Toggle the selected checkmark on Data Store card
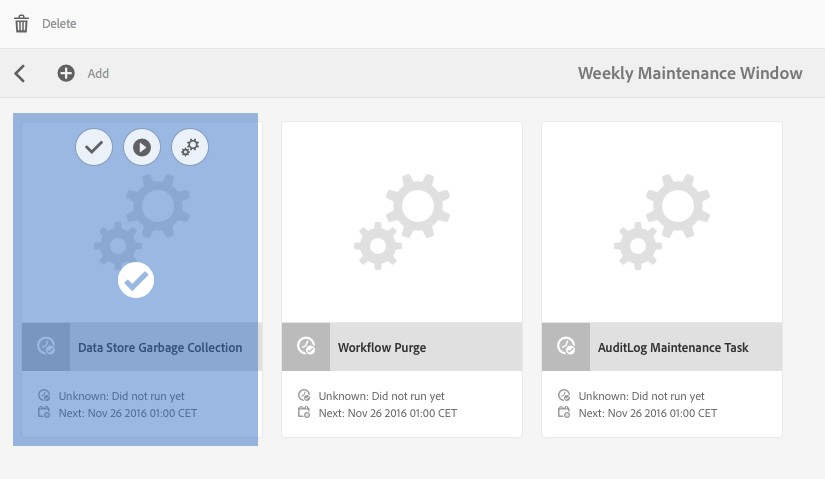This screenshot has height=479, width=825. [136, 280]
